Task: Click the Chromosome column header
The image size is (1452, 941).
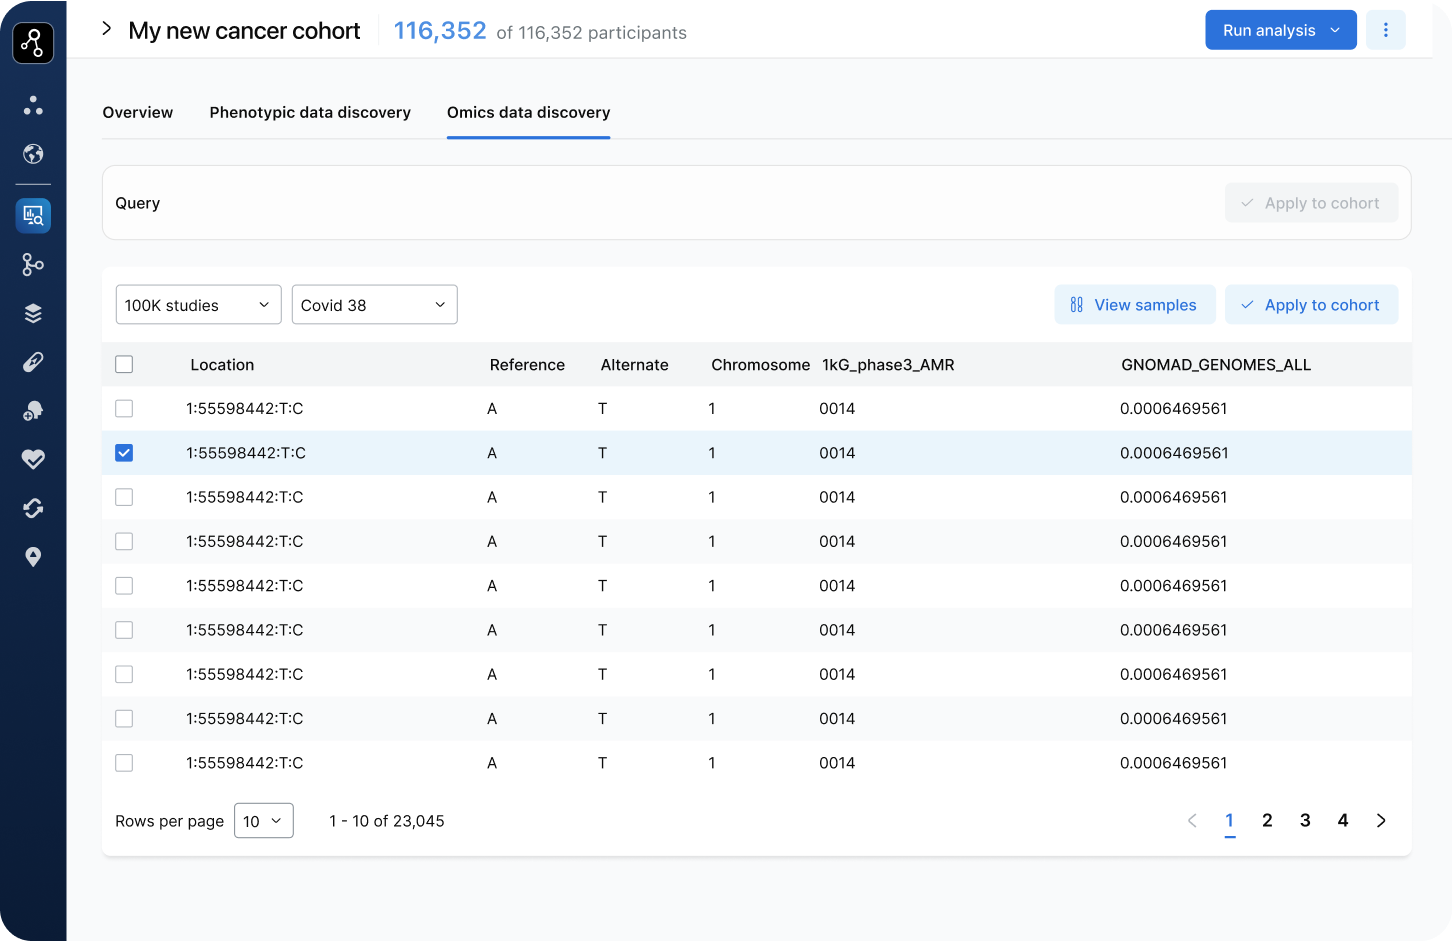Action: pyautogui.click(x=760, y=365)
